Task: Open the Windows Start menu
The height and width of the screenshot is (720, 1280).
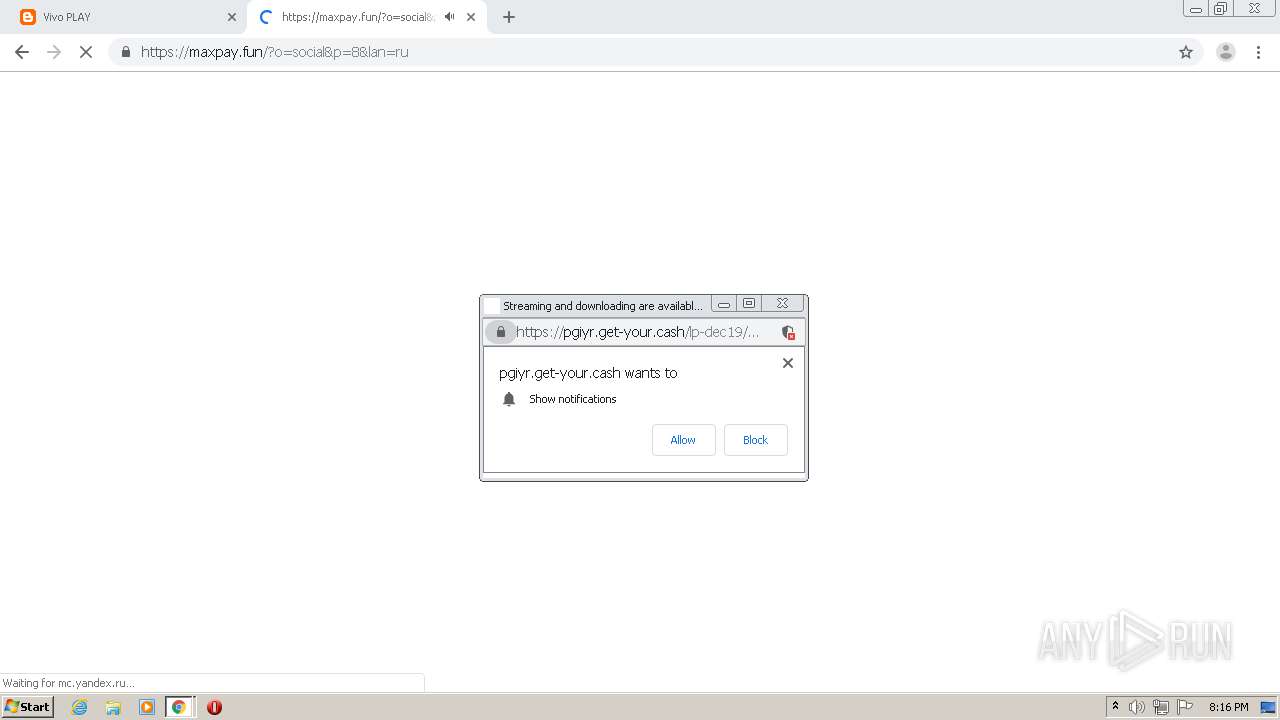Action: 28,707
